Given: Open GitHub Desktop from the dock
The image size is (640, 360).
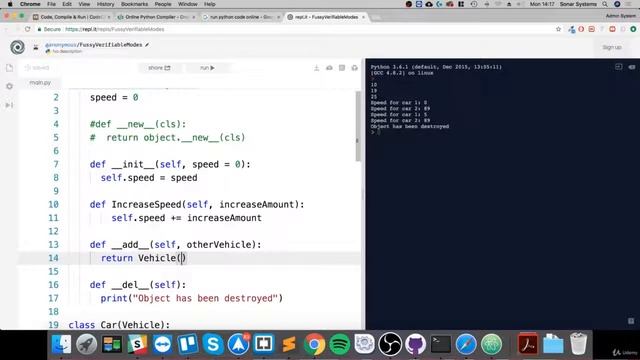Looking at the screenshot, I should pyautogui.click(x=416, y=345).
